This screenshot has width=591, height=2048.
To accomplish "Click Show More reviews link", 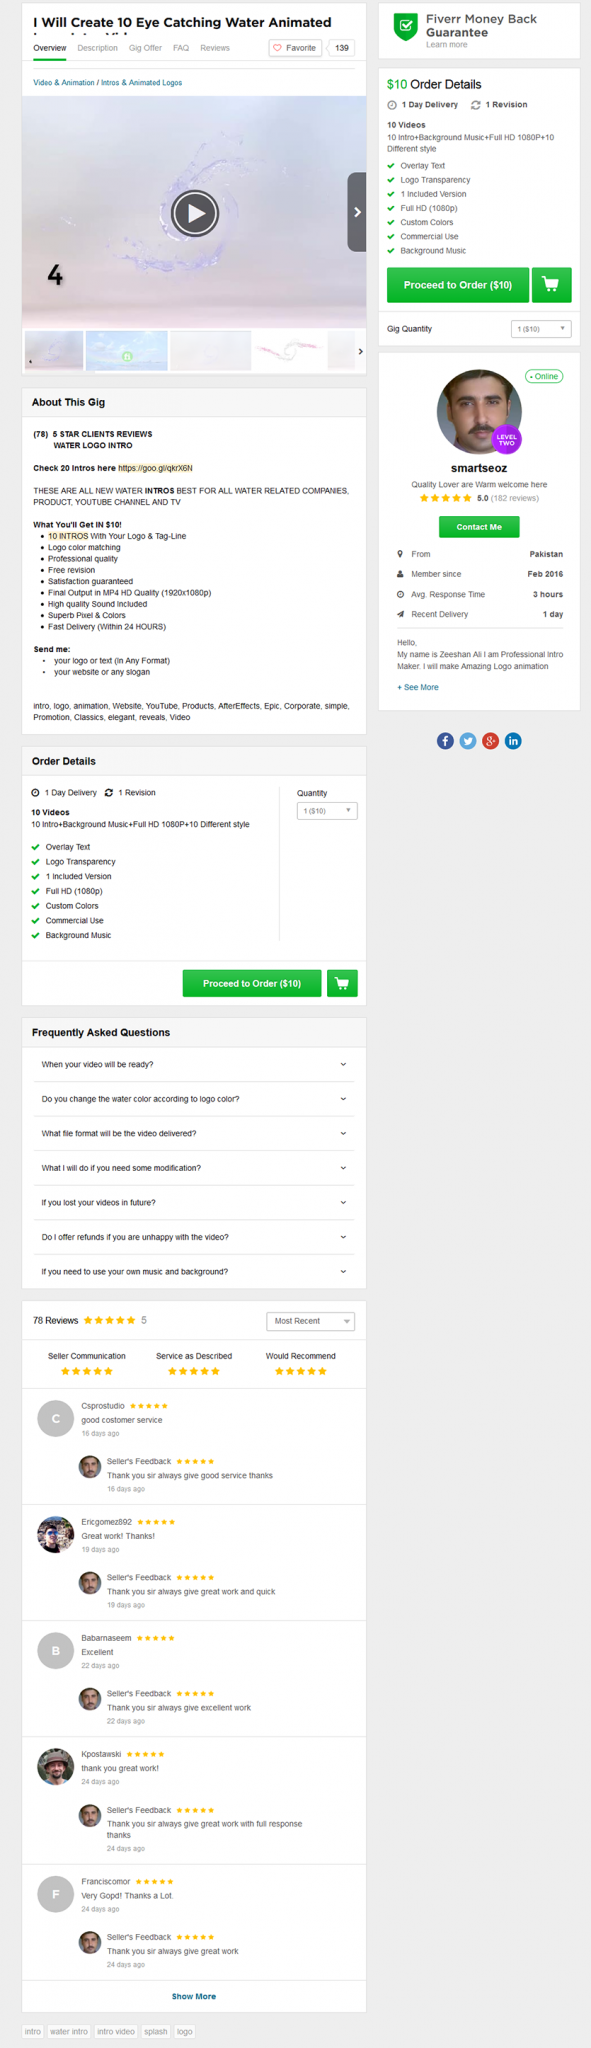I will (x=194, y=1996).
